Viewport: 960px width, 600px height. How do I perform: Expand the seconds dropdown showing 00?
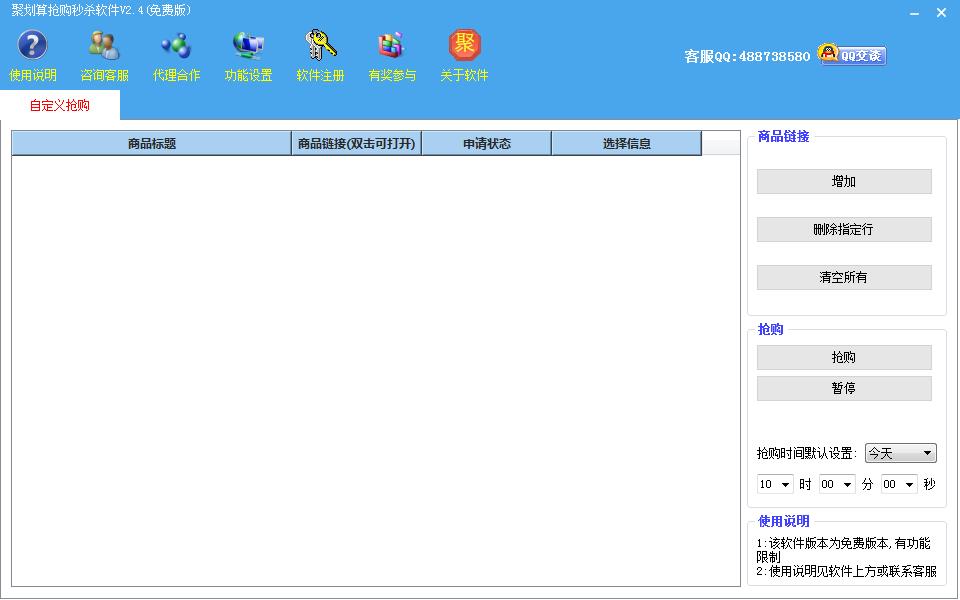(898, 484)
